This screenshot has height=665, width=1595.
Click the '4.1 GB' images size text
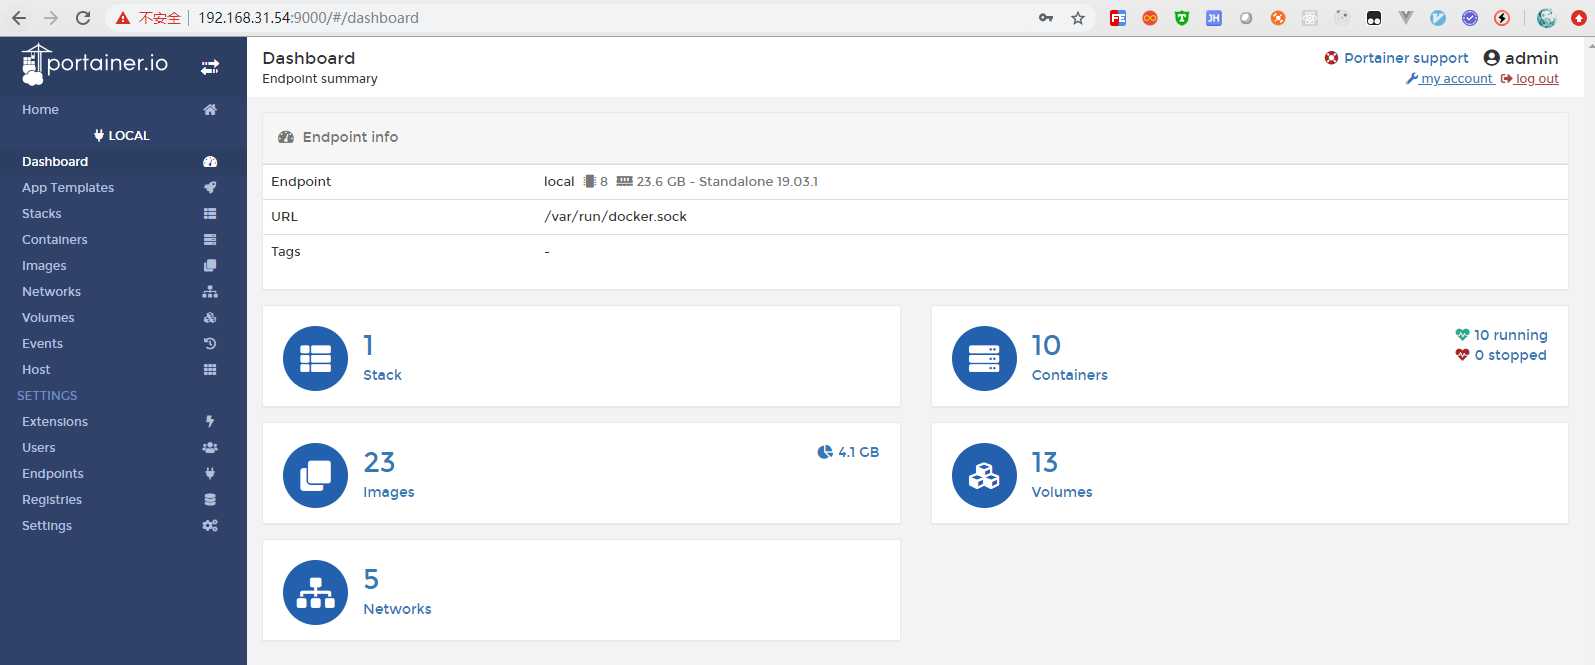coord(858,452)
